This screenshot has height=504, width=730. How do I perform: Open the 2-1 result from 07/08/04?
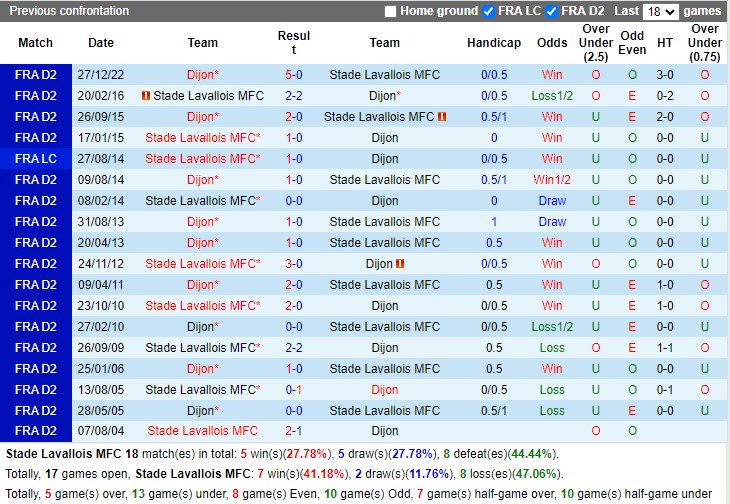[x=294, y=431]
